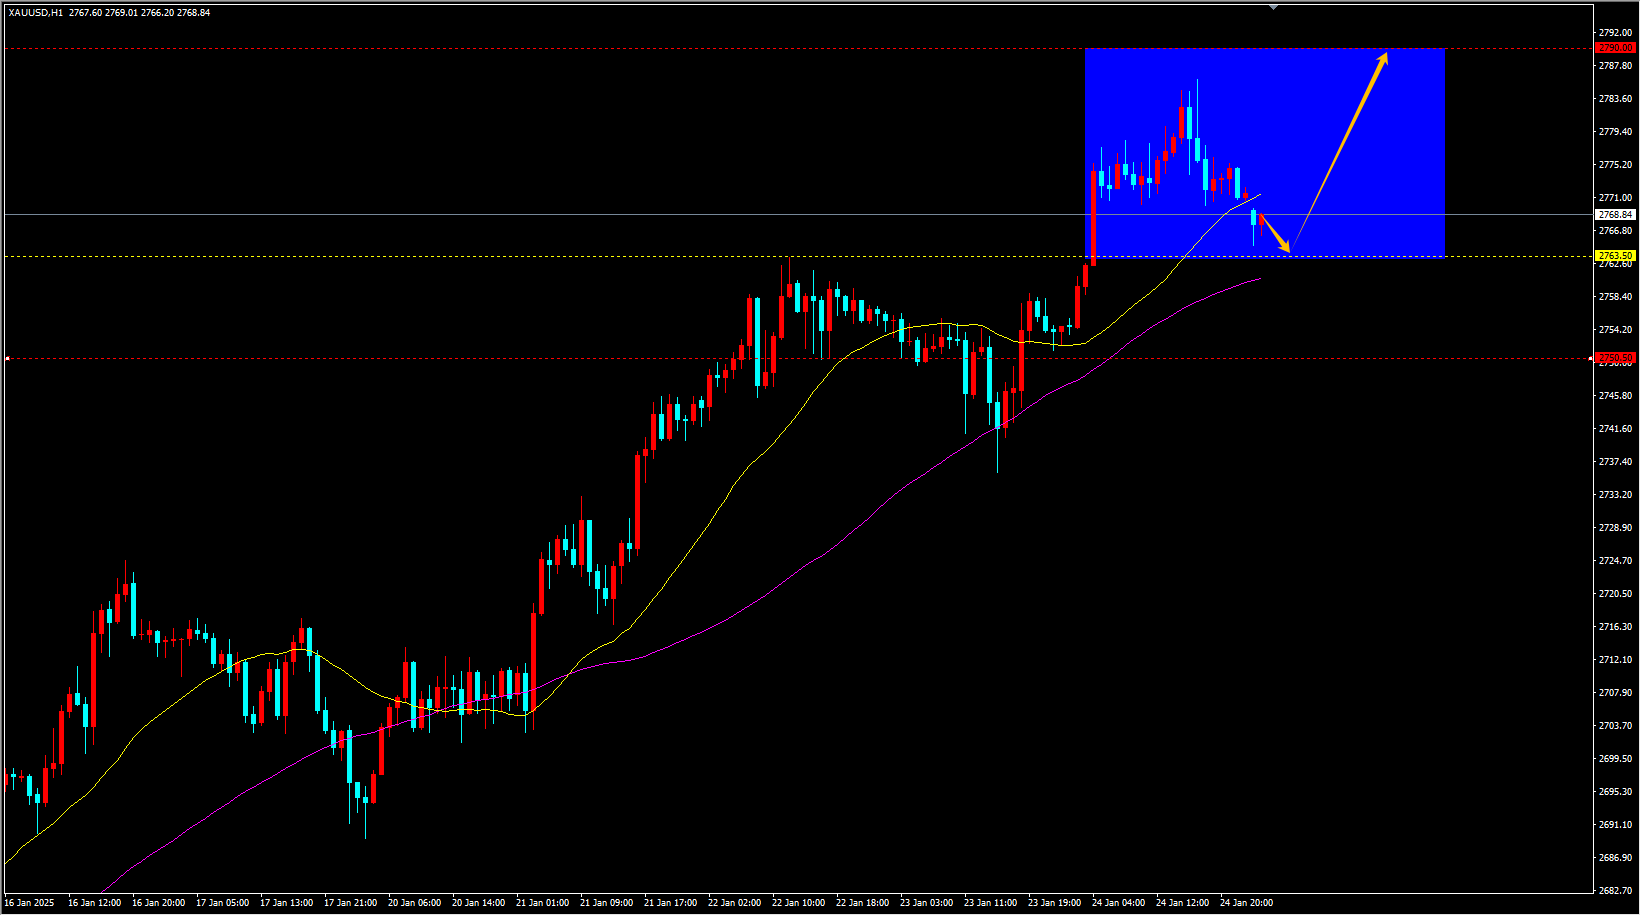Click the 16 Jan 2025 time axis label

coord(30,903)
